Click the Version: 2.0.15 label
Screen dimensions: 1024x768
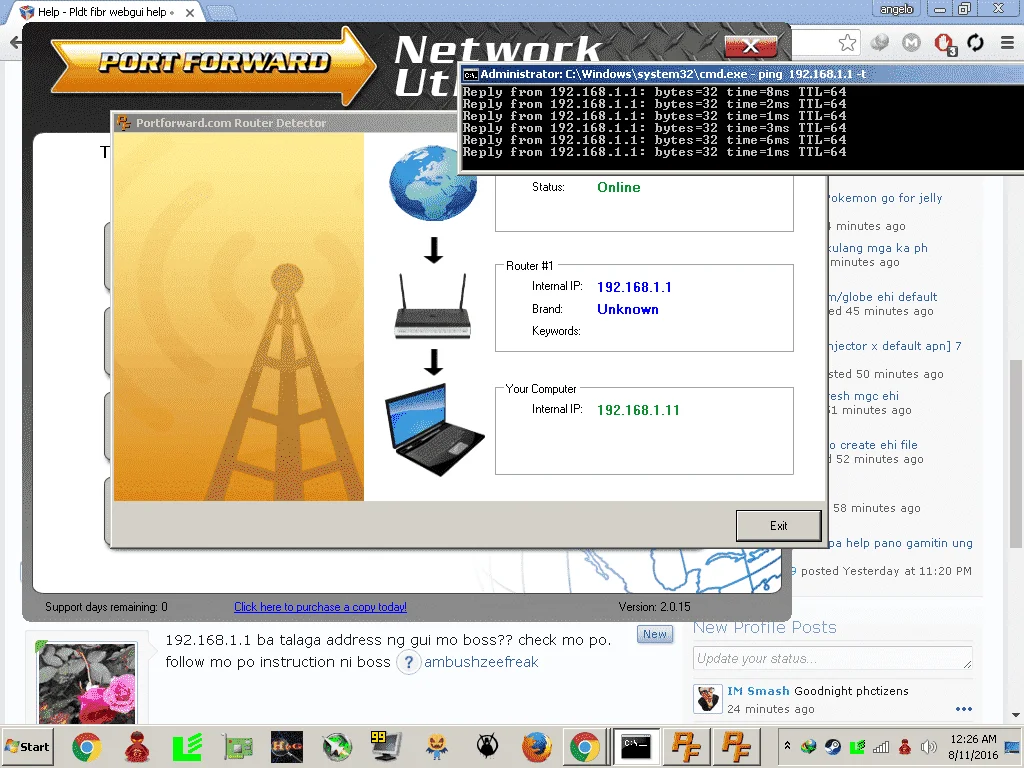(654, 607)
